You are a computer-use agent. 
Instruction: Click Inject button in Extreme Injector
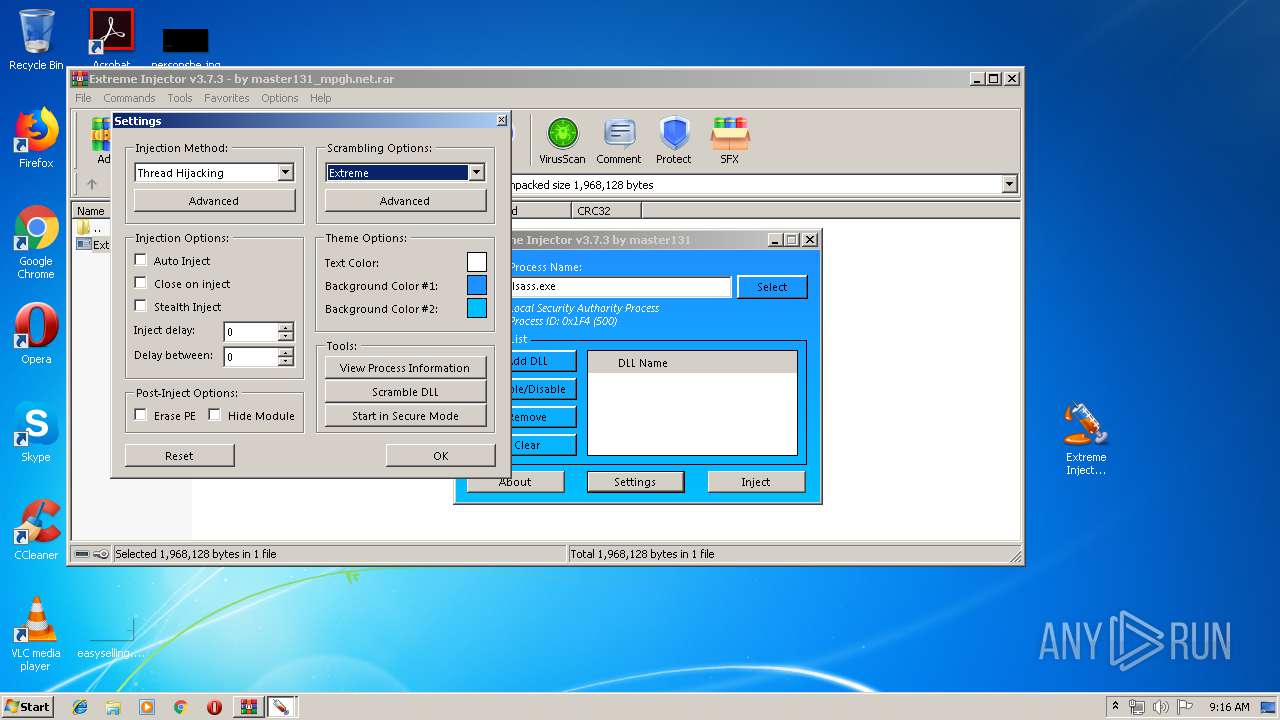(x=756, y=481)
